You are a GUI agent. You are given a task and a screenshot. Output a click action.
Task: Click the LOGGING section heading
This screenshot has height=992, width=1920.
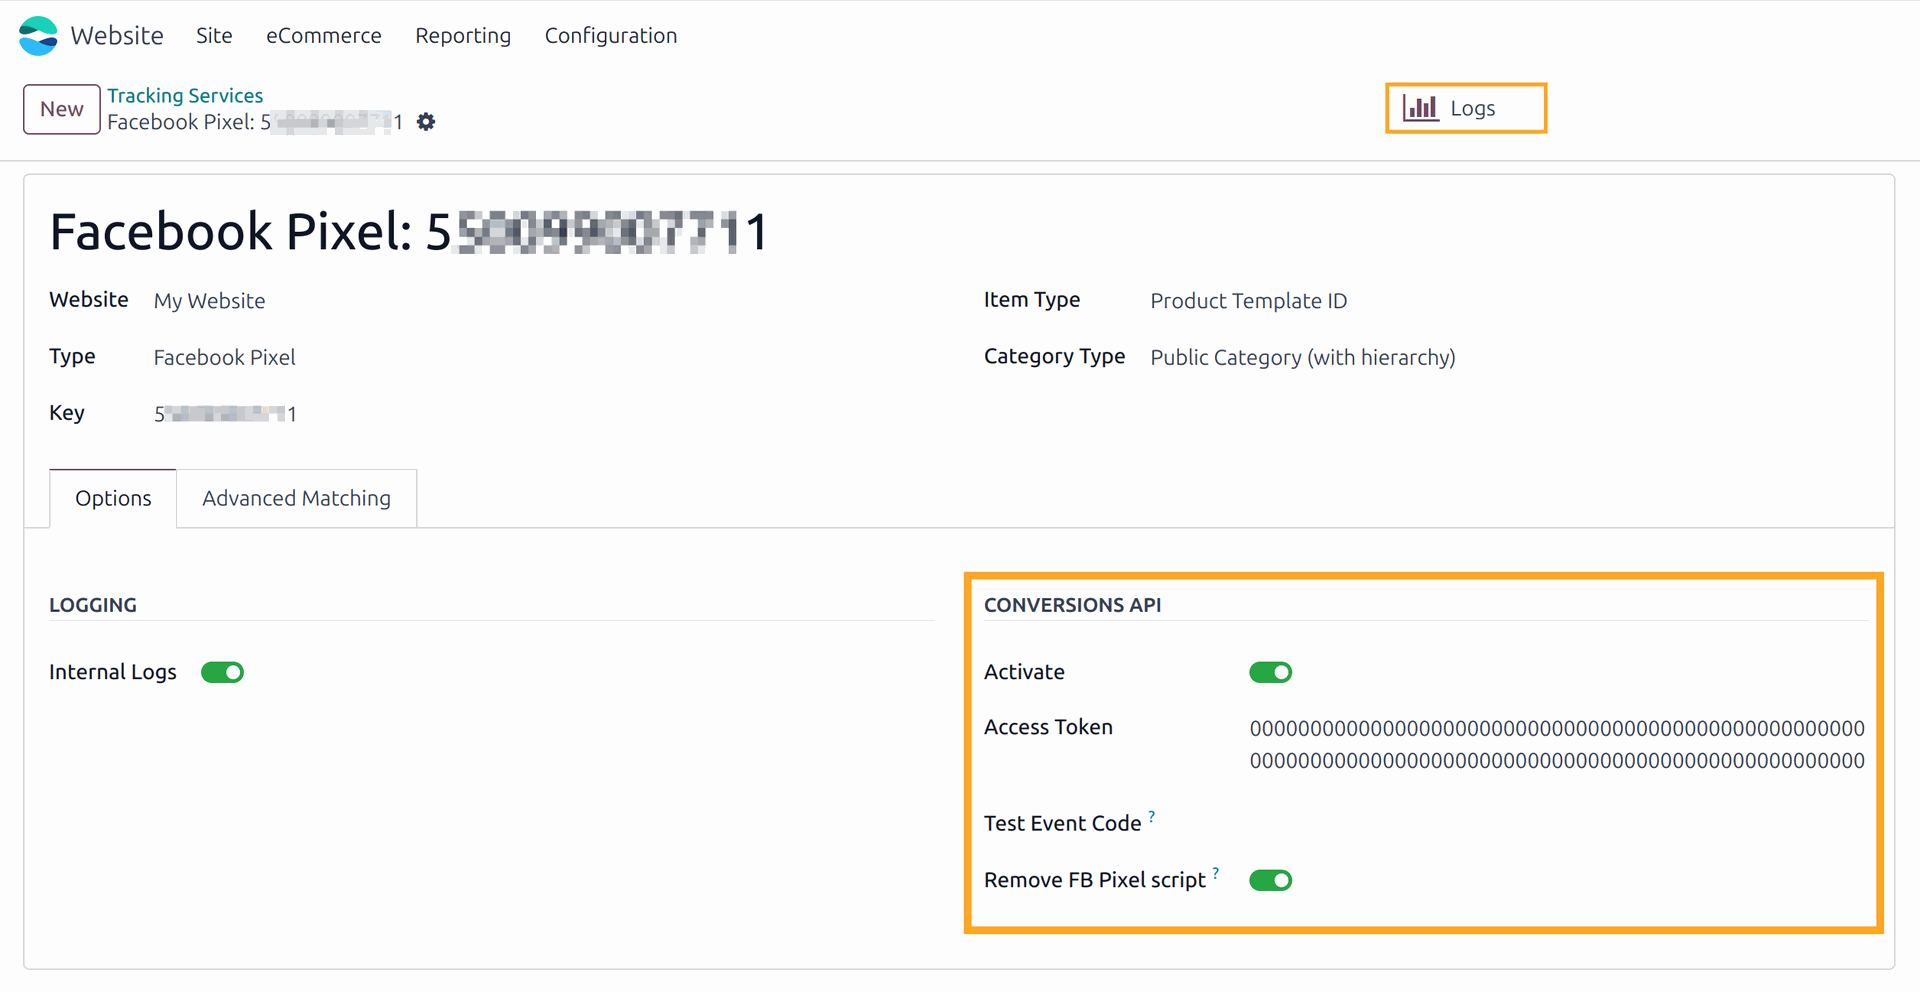[x=93, y=605]
